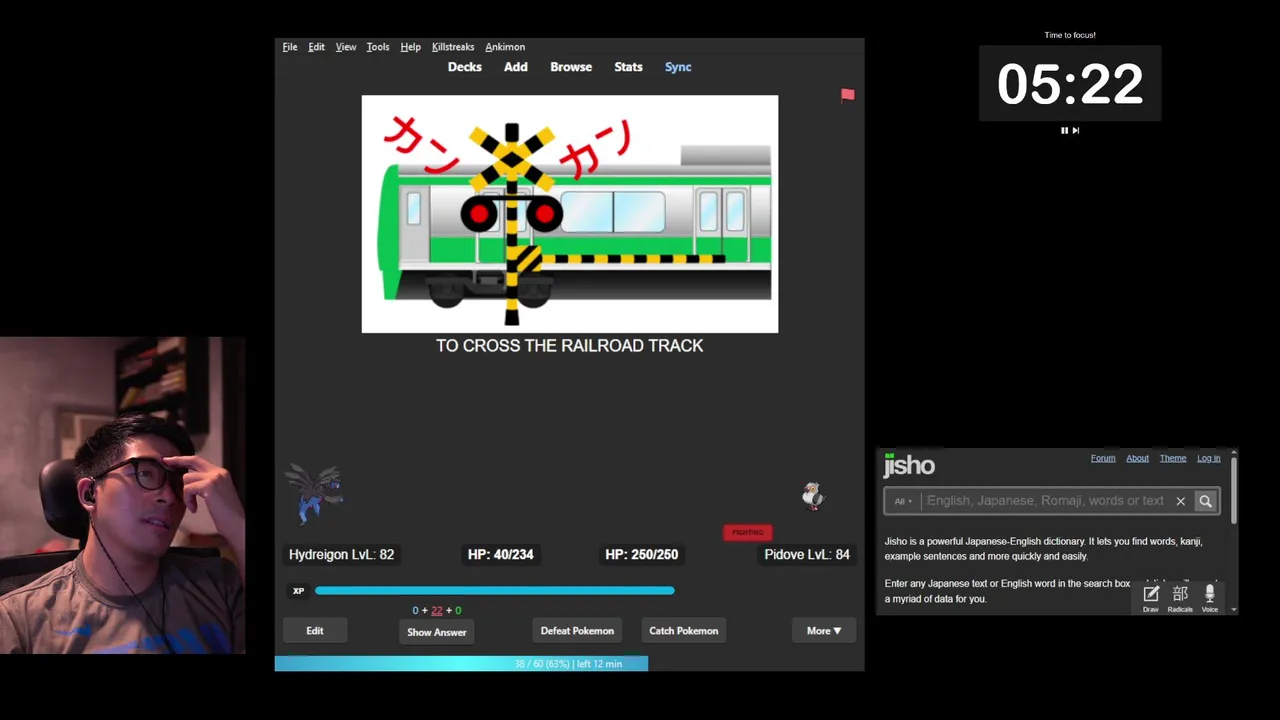
Task: Open the Stats view
Action: pos(628,67)
